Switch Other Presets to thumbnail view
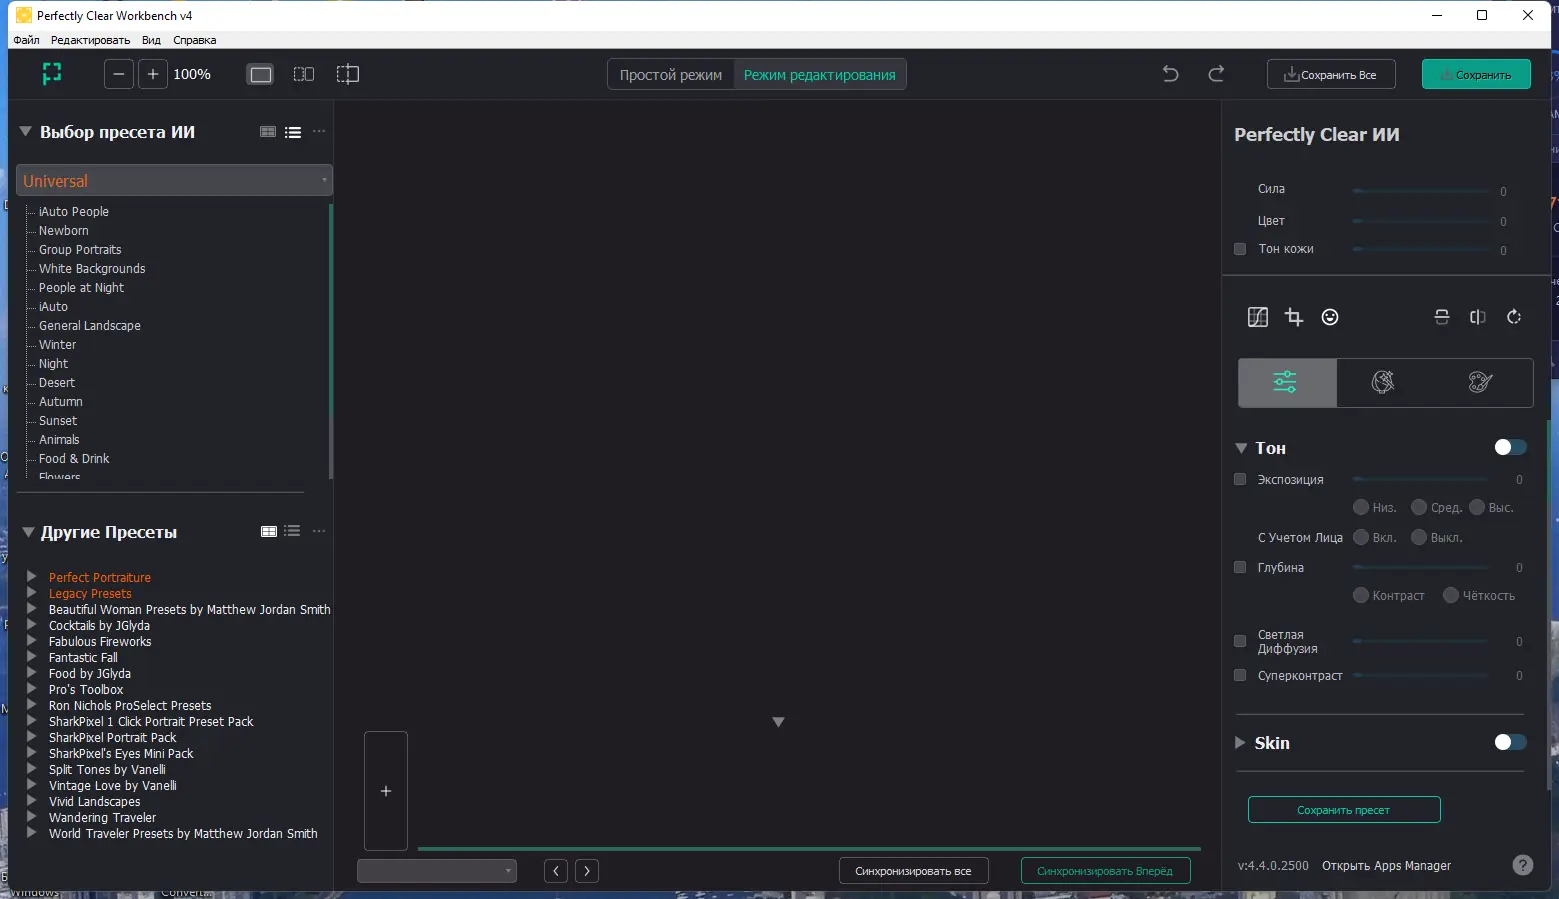This screenshot has width=1559, height=899. point(269,531)
